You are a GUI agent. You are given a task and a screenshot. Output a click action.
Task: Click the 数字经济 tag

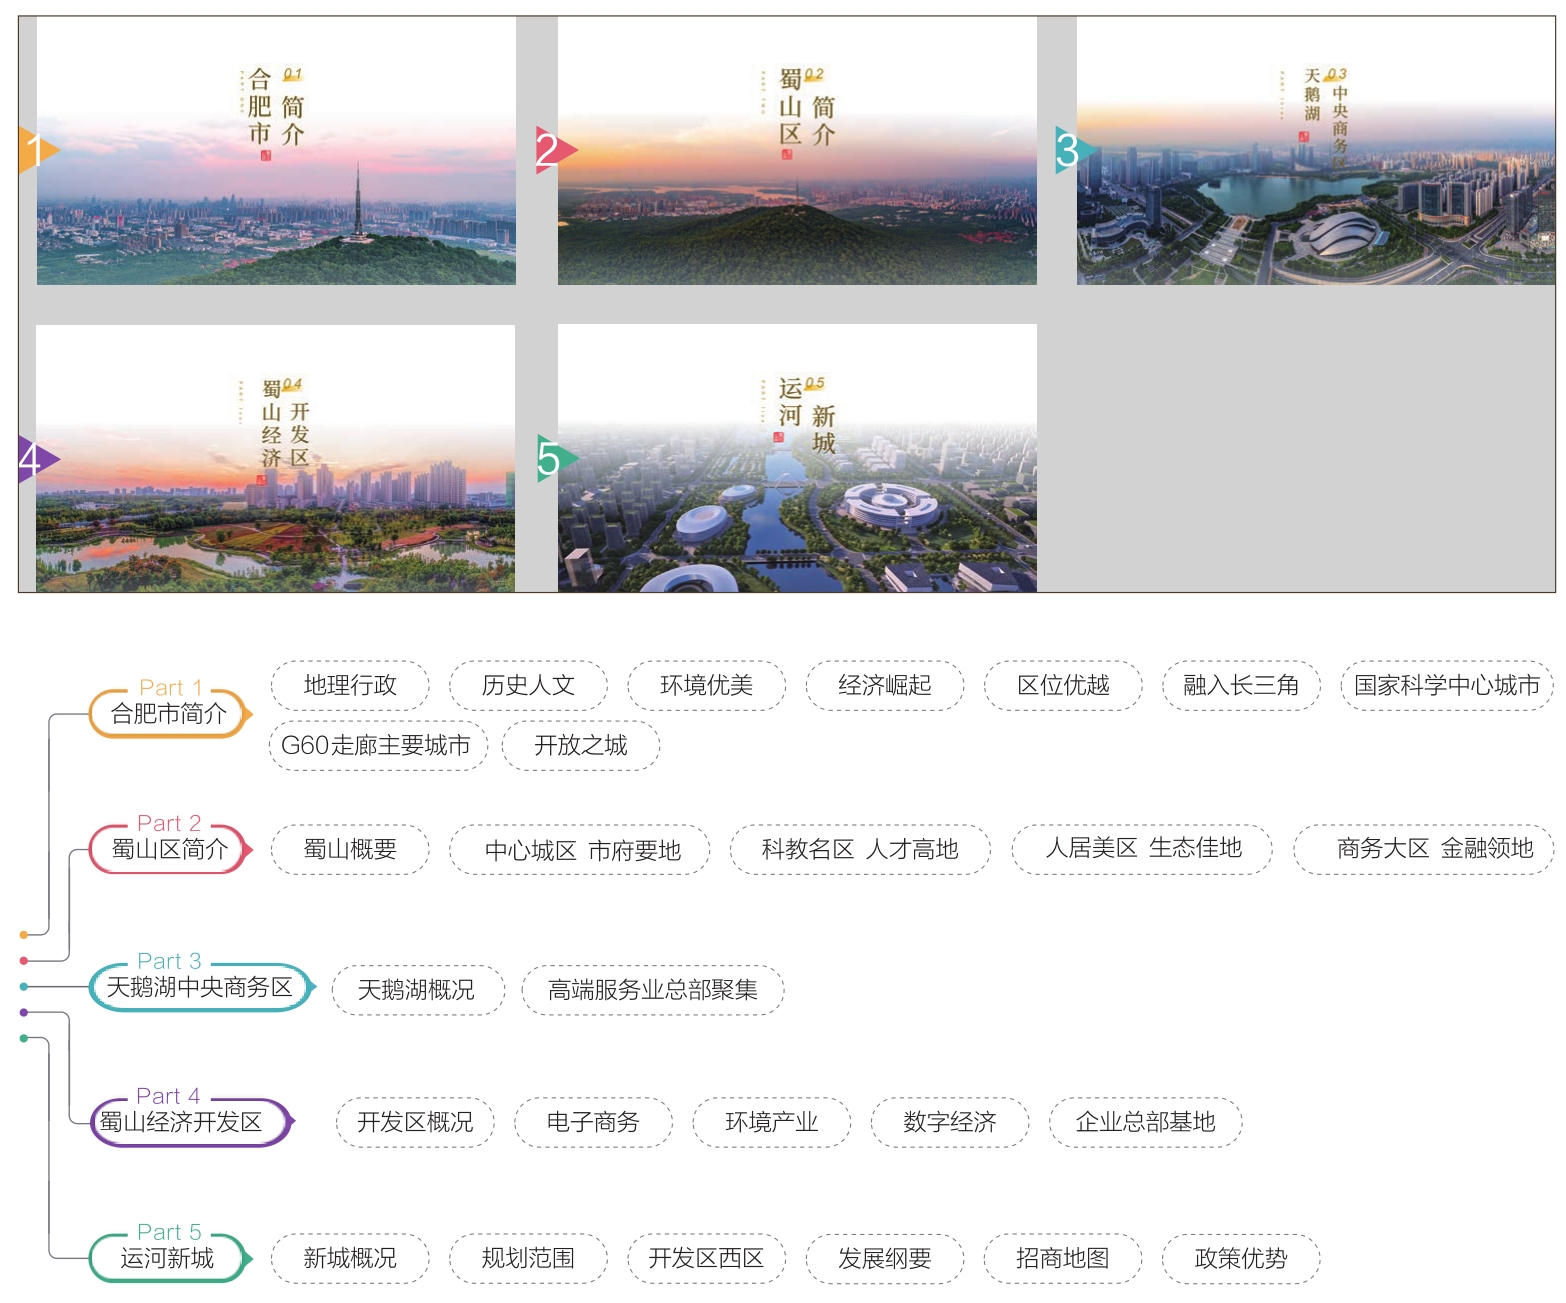click(949, 1122)
